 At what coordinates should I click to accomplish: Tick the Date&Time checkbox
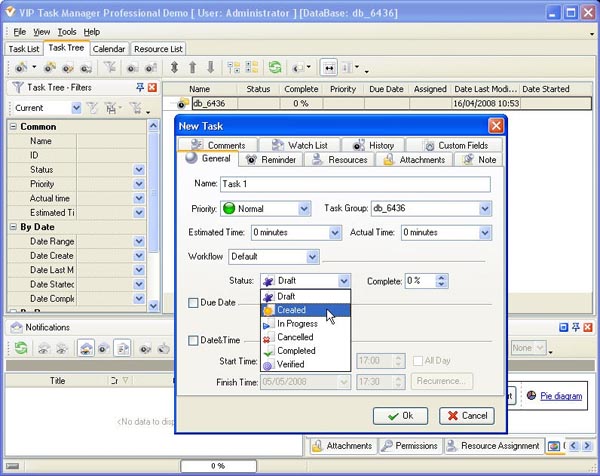(x=194, y=340)
